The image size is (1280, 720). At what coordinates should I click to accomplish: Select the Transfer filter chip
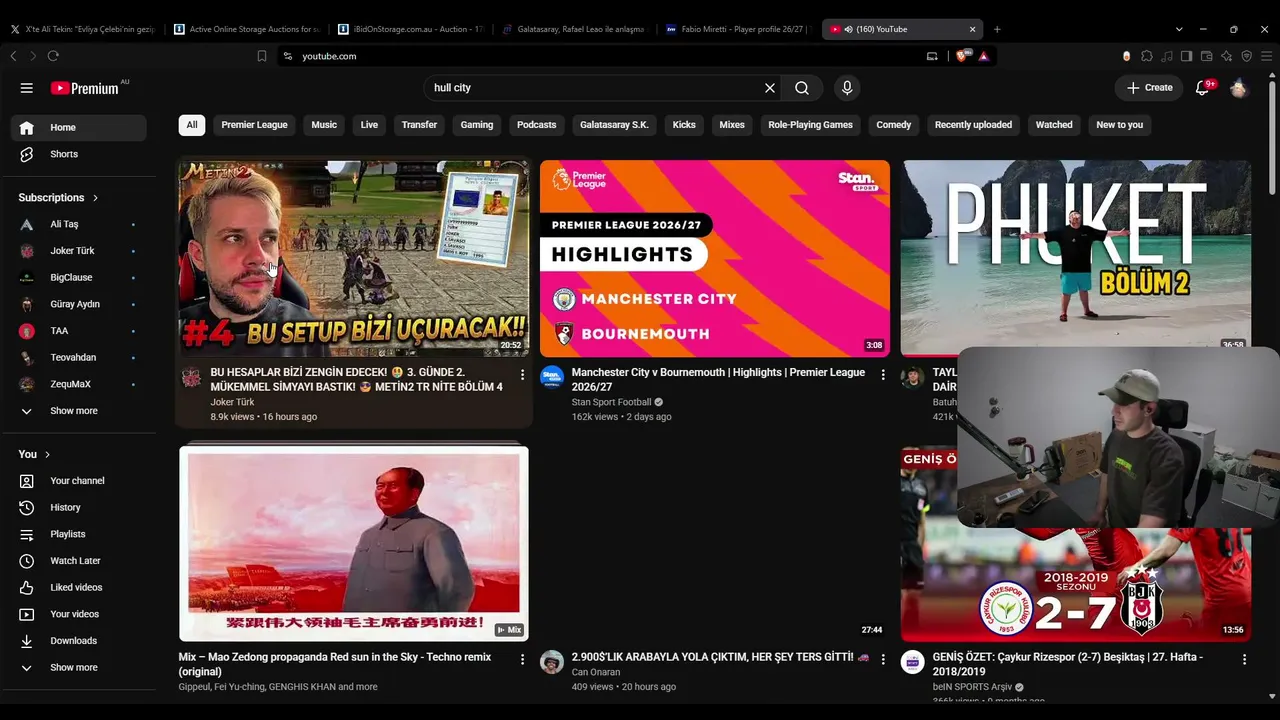pyautogui.click(x=419, y=125)
